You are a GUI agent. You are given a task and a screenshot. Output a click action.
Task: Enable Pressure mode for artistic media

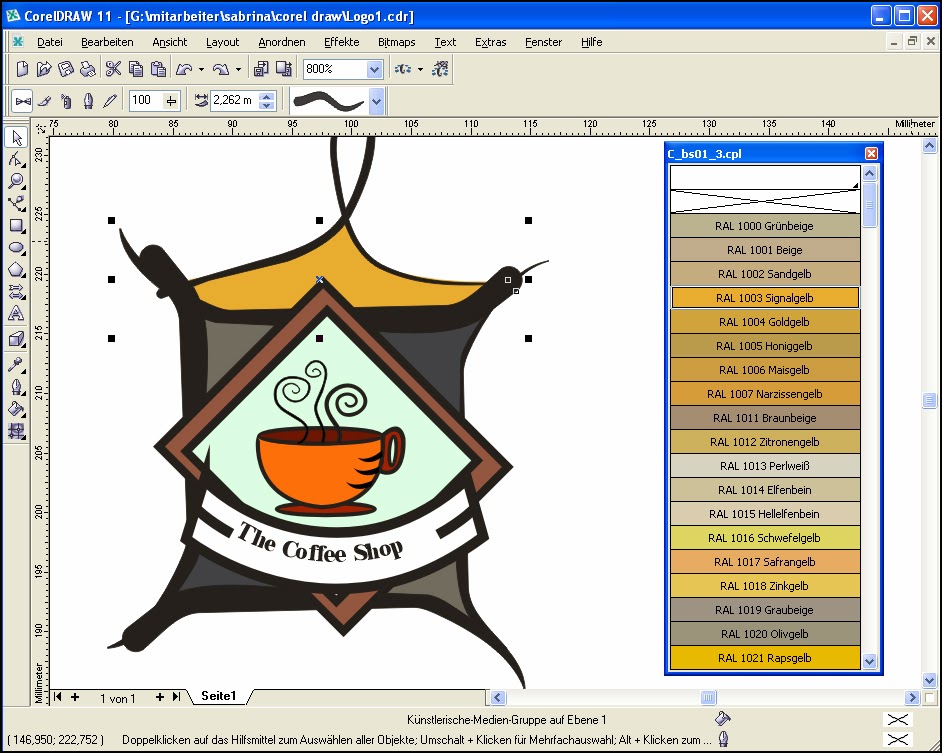[x=111, y=100]
